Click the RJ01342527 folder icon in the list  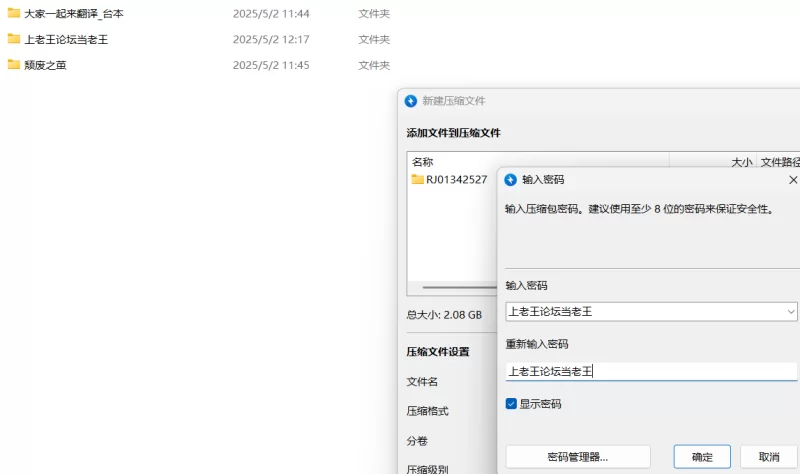coord(418,180)
